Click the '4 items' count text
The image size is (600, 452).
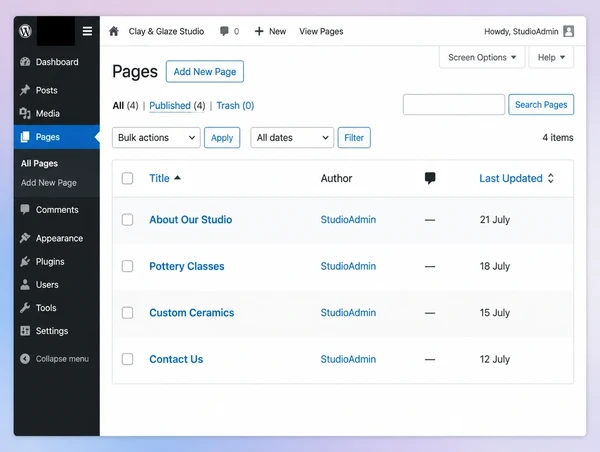(x=558, y=137)
